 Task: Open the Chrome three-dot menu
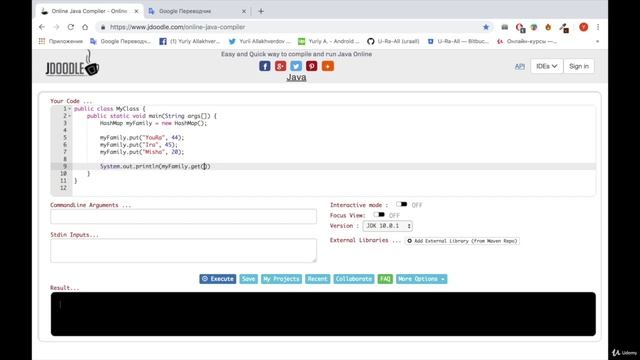pyautogui.click(x=598, y=27)
